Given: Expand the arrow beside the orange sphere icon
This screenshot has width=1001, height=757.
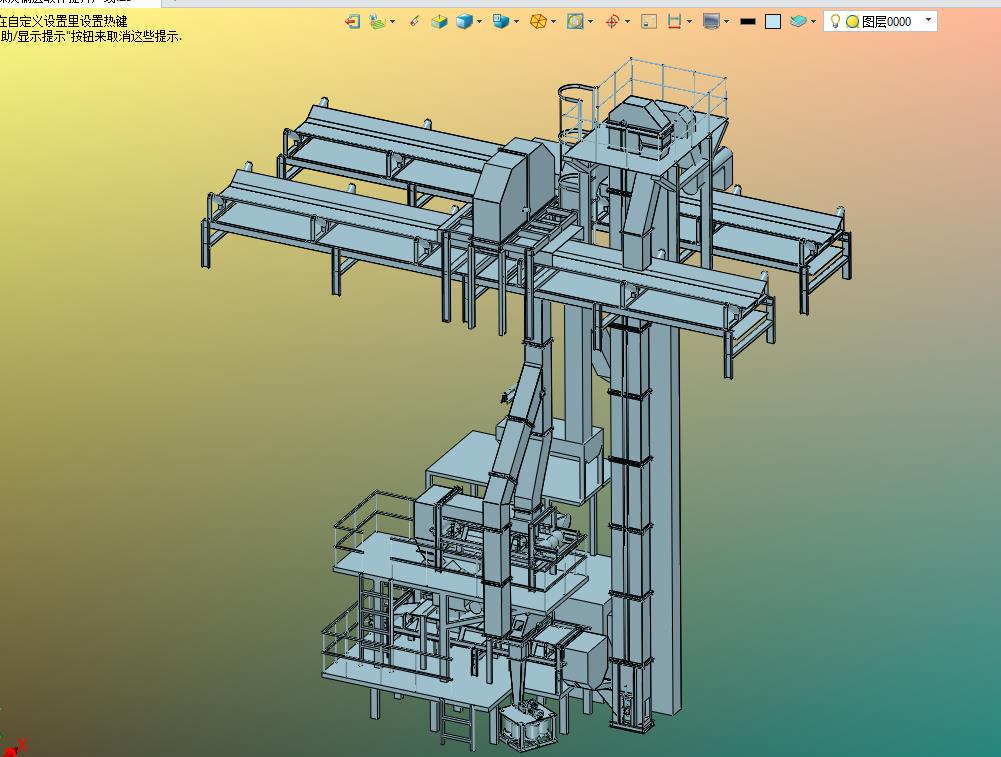Looking at the screenshot, I should [554, 21].
